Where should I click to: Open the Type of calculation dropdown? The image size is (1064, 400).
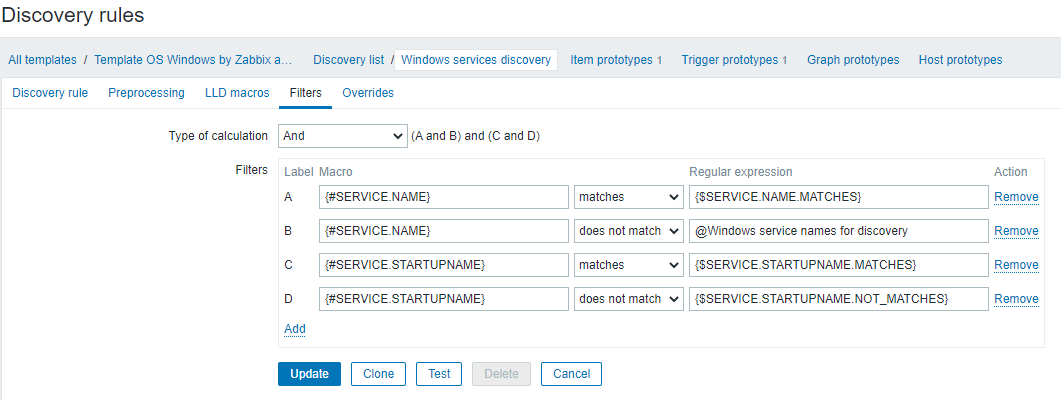(x=341, y=136)
